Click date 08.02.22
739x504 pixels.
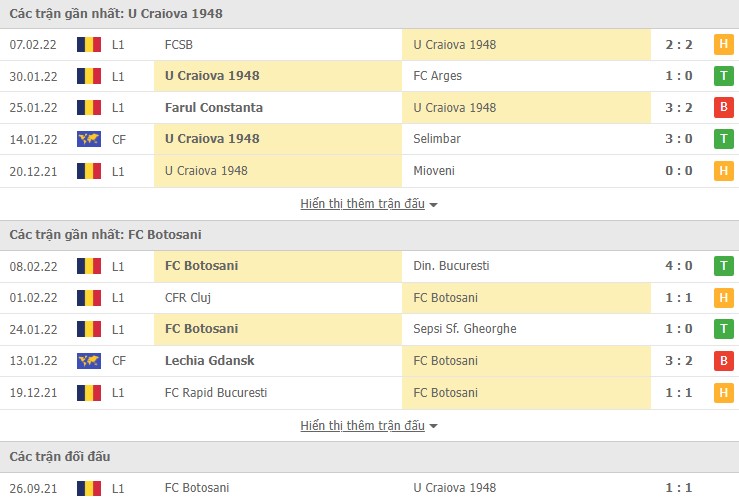(33, 266)
